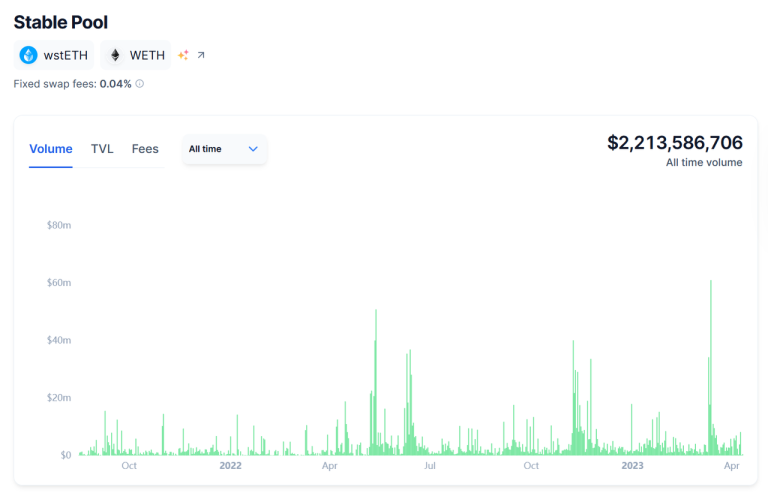The width and height of the screenshot is (768, 493).
Task: Open the Fees chart tab
Action: [145, 149]
